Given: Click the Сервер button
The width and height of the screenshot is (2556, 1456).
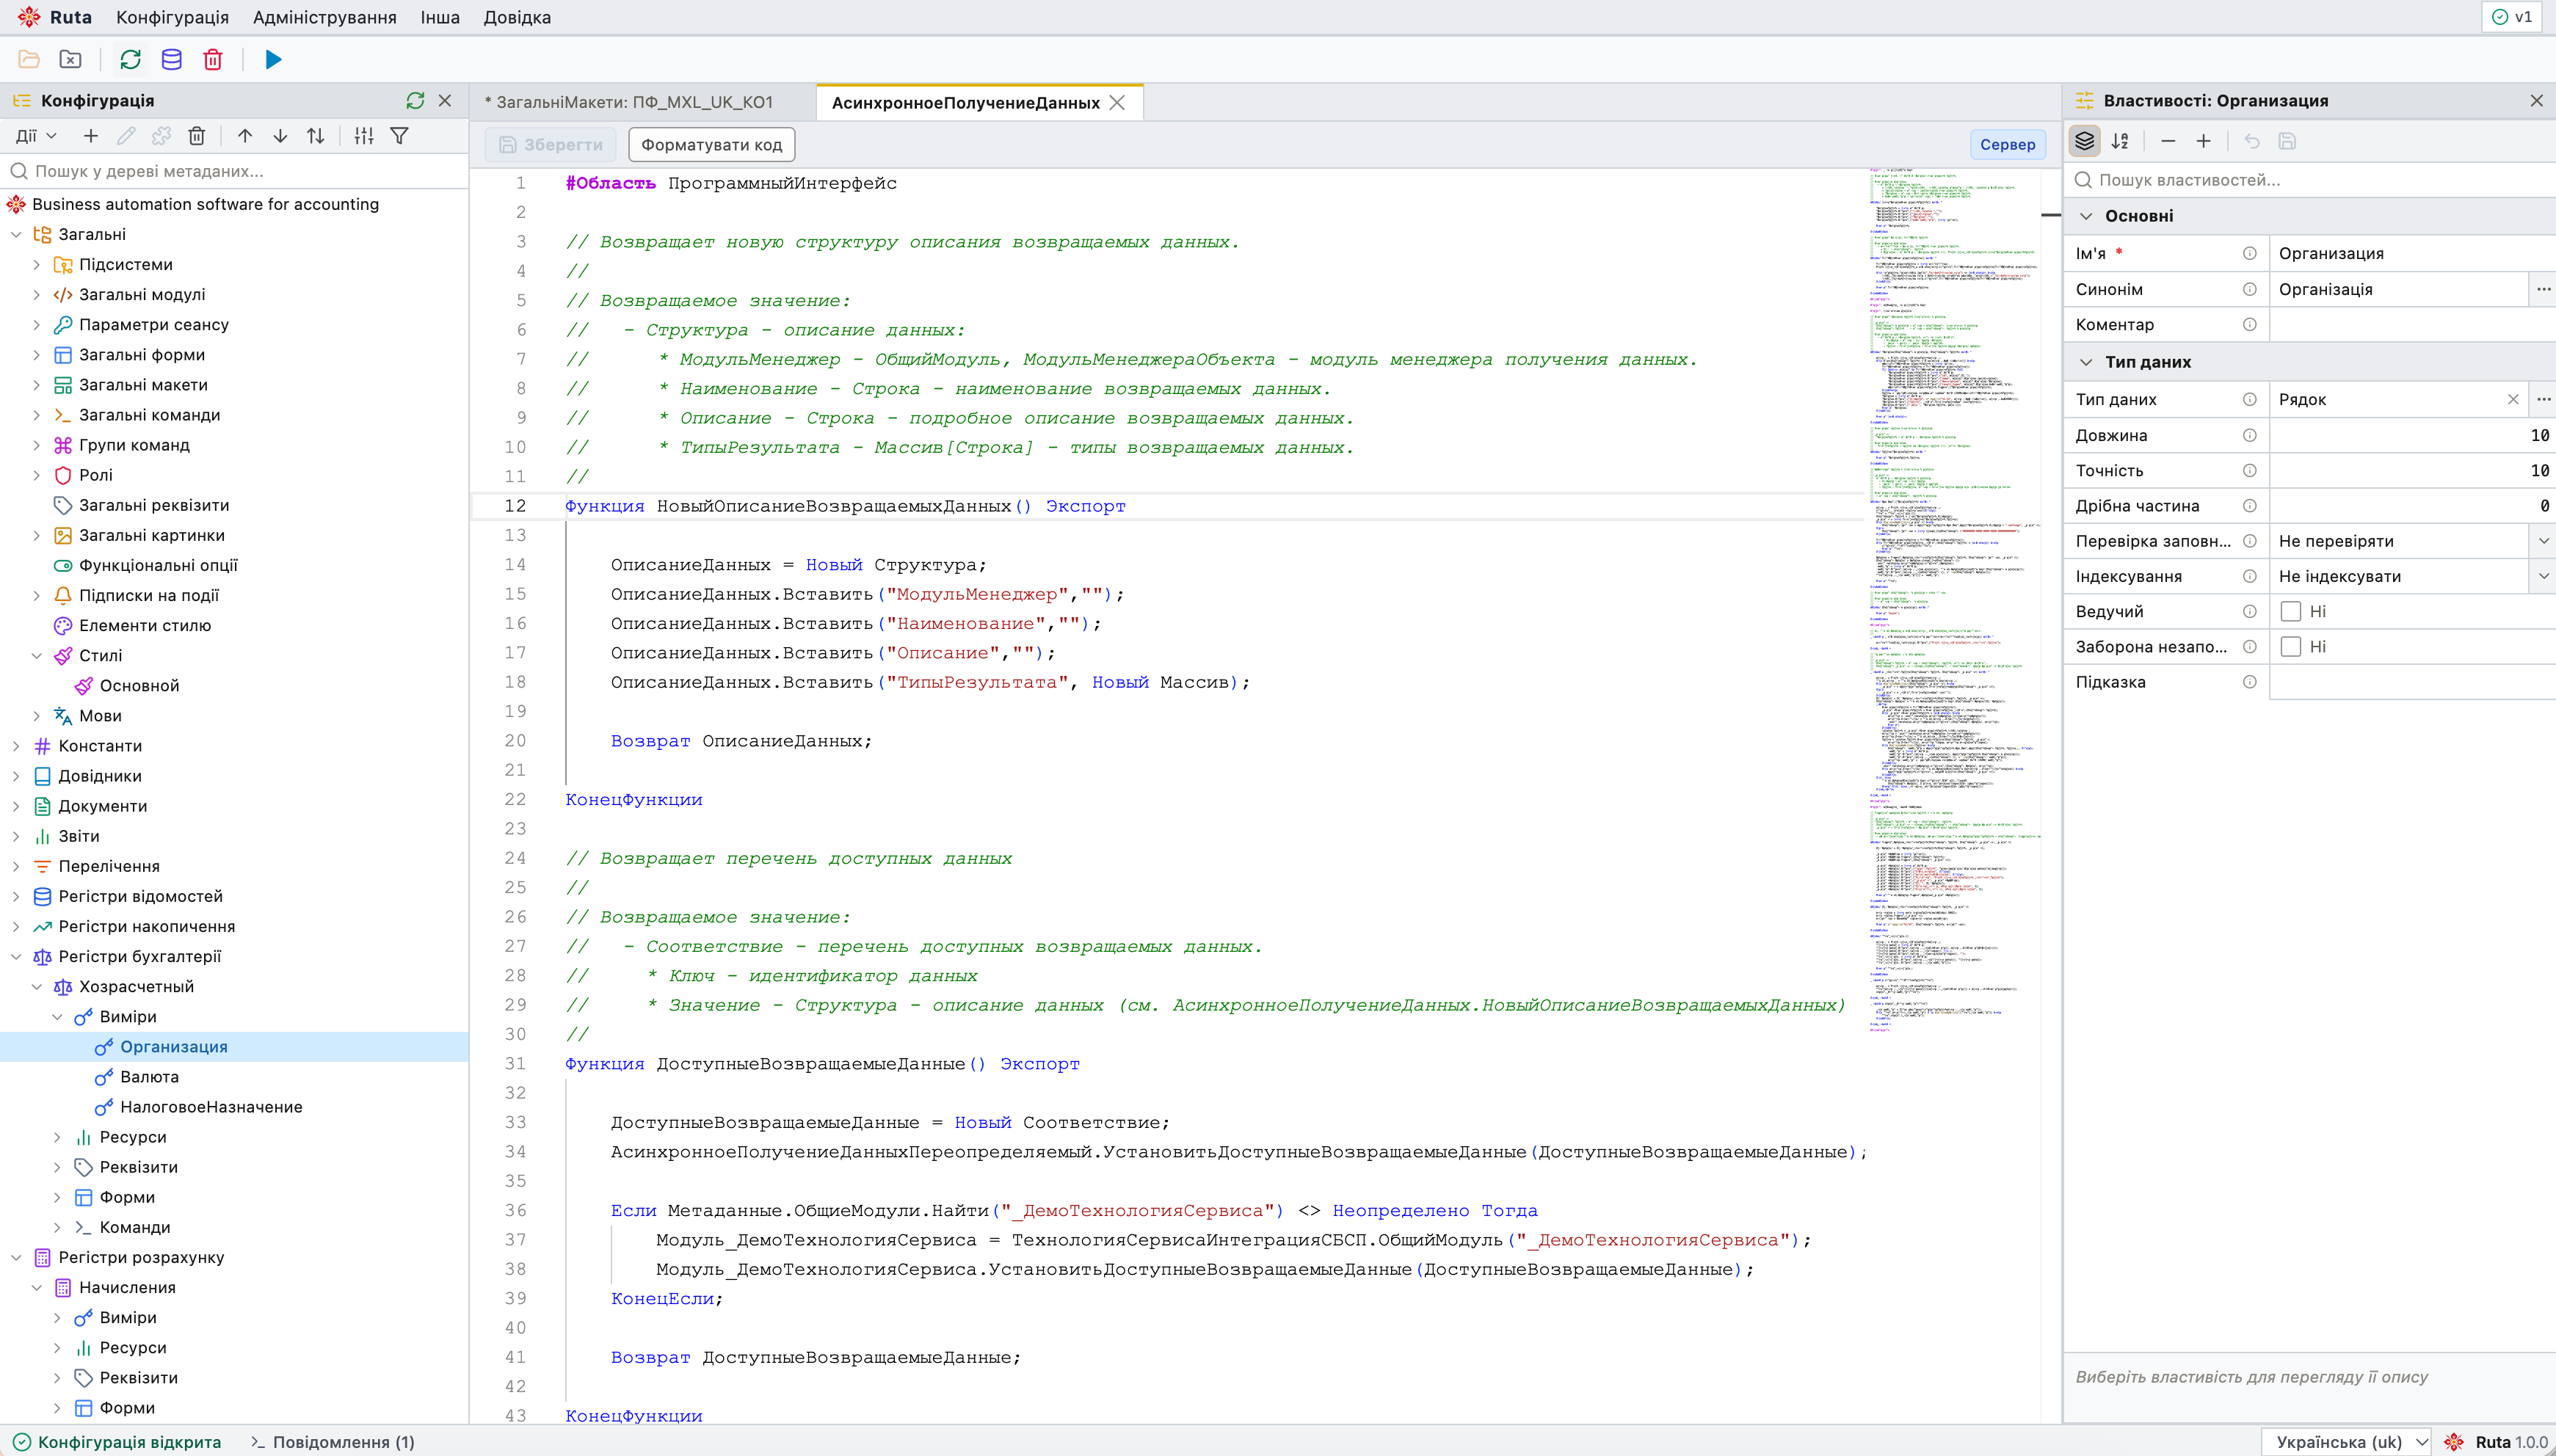Looking at the screenshot, I should [x=2007, y=145].
